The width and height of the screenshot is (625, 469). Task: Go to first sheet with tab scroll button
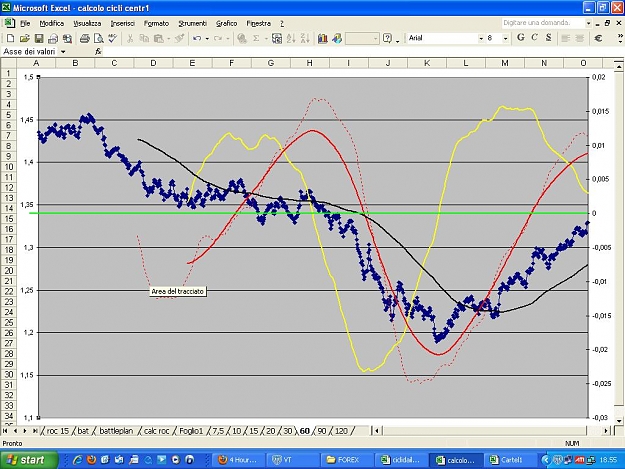click(x=5, y=431)
